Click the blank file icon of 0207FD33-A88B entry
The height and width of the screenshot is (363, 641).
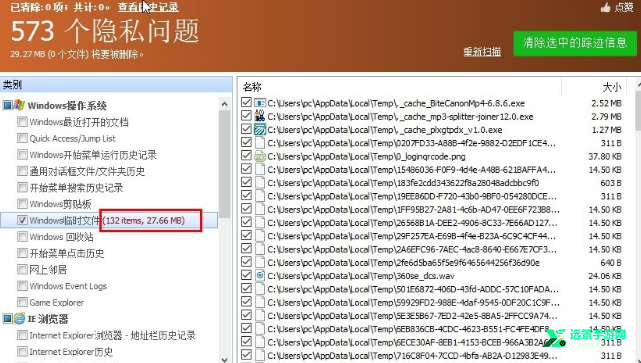[x=260, y=143]
